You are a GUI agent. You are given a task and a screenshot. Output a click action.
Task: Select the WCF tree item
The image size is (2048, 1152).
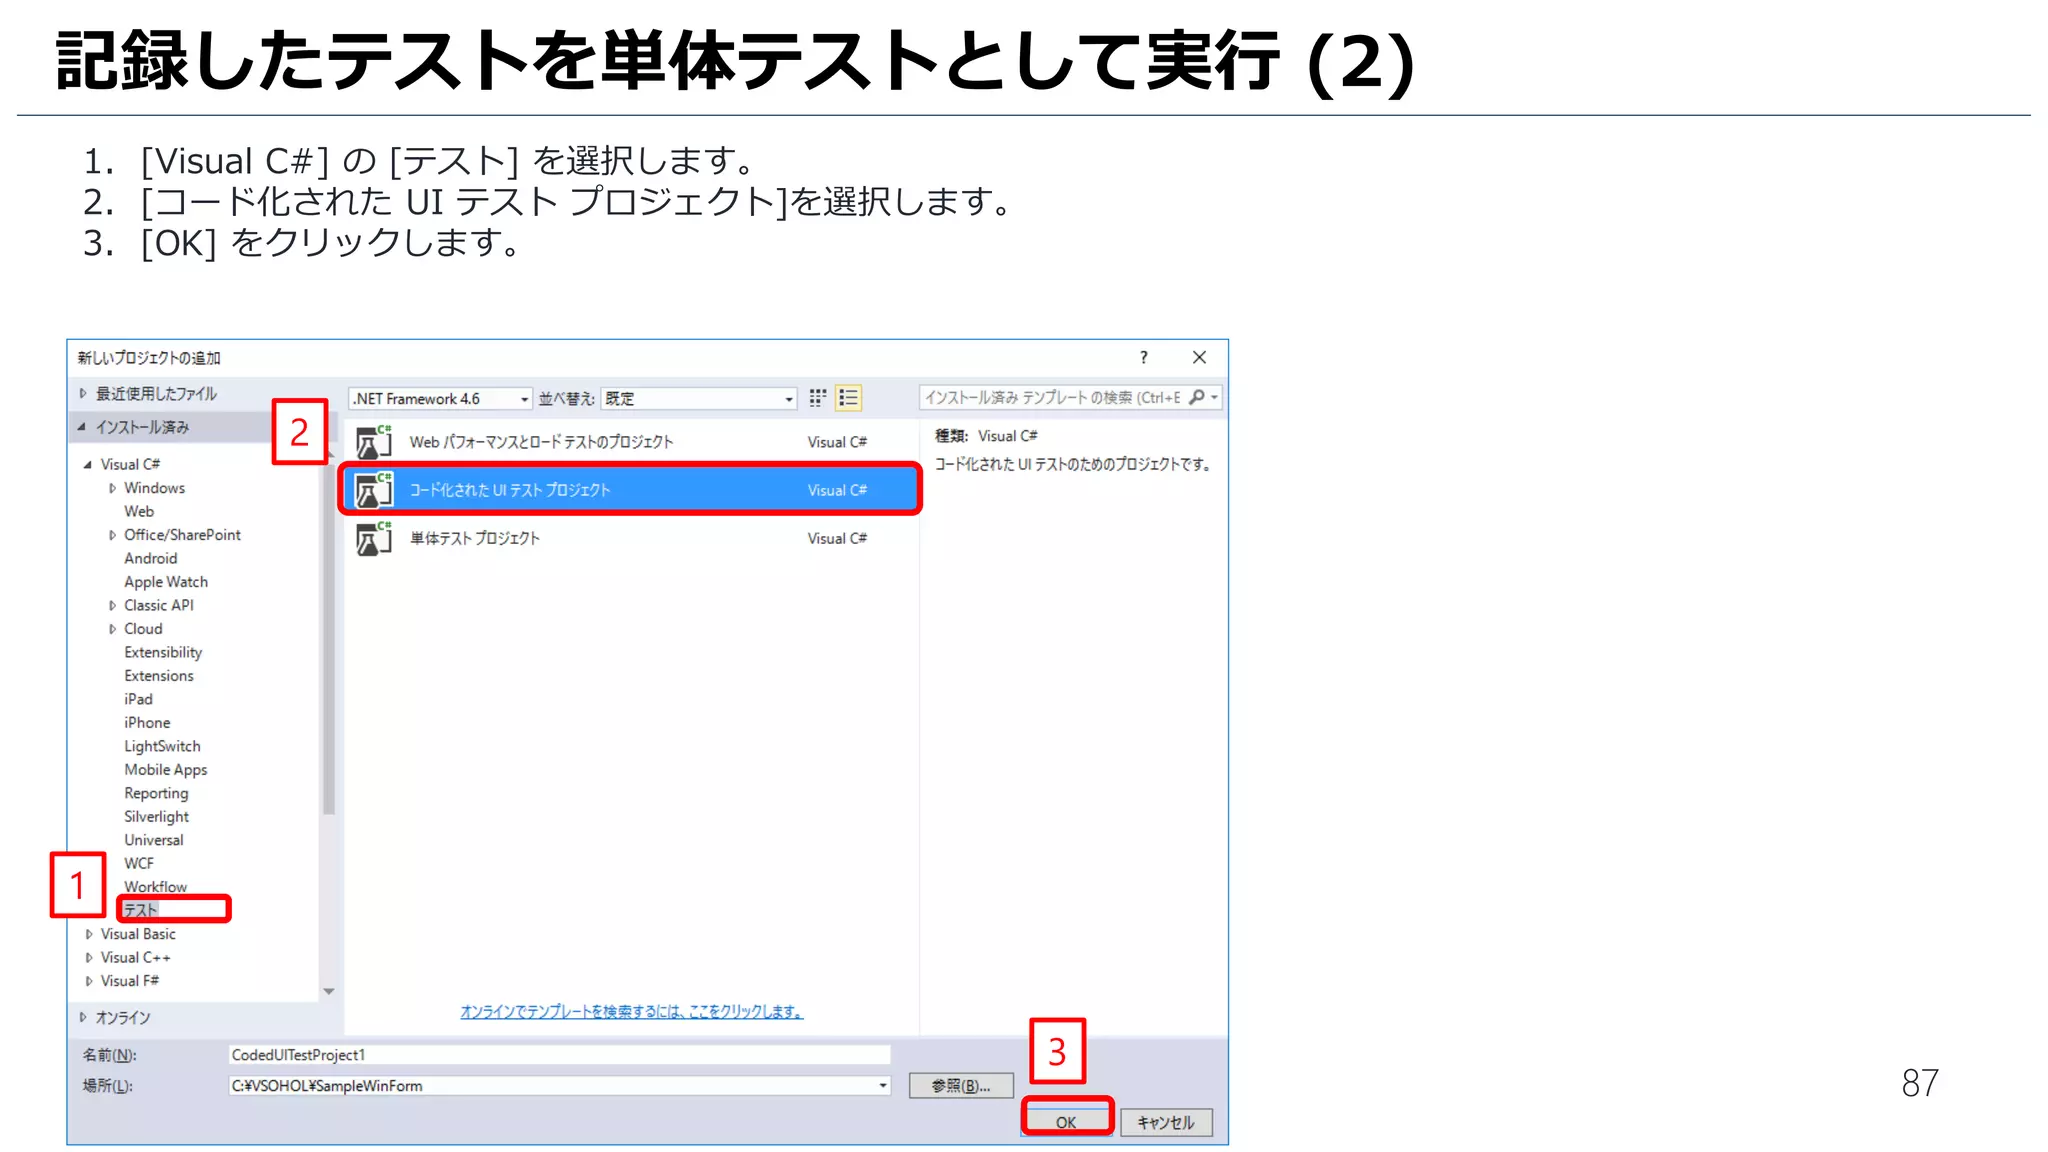(139, 863)
